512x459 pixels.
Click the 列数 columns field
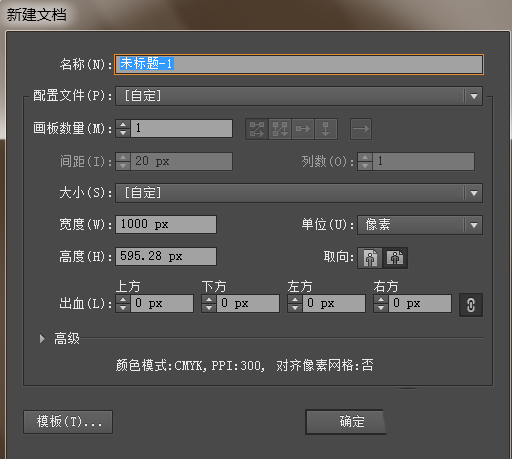[423, 162]
